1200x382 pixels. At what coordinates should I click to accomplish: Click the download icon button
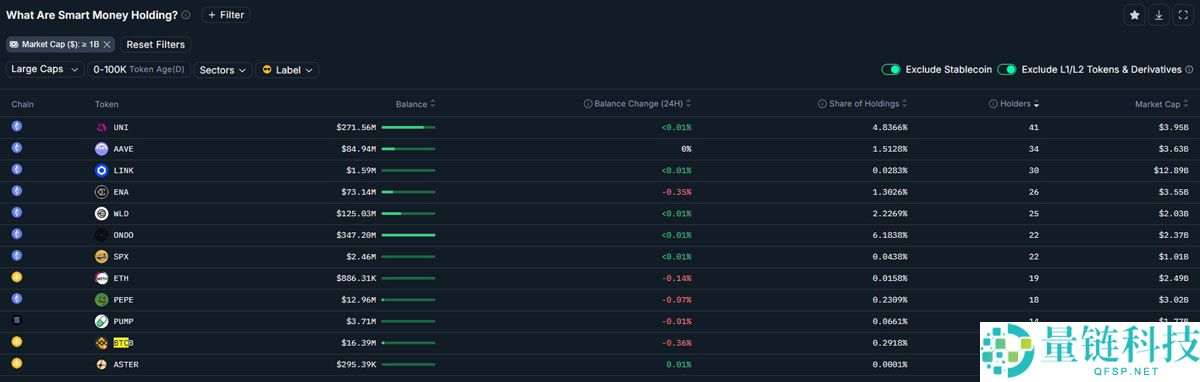(1159, 15)
